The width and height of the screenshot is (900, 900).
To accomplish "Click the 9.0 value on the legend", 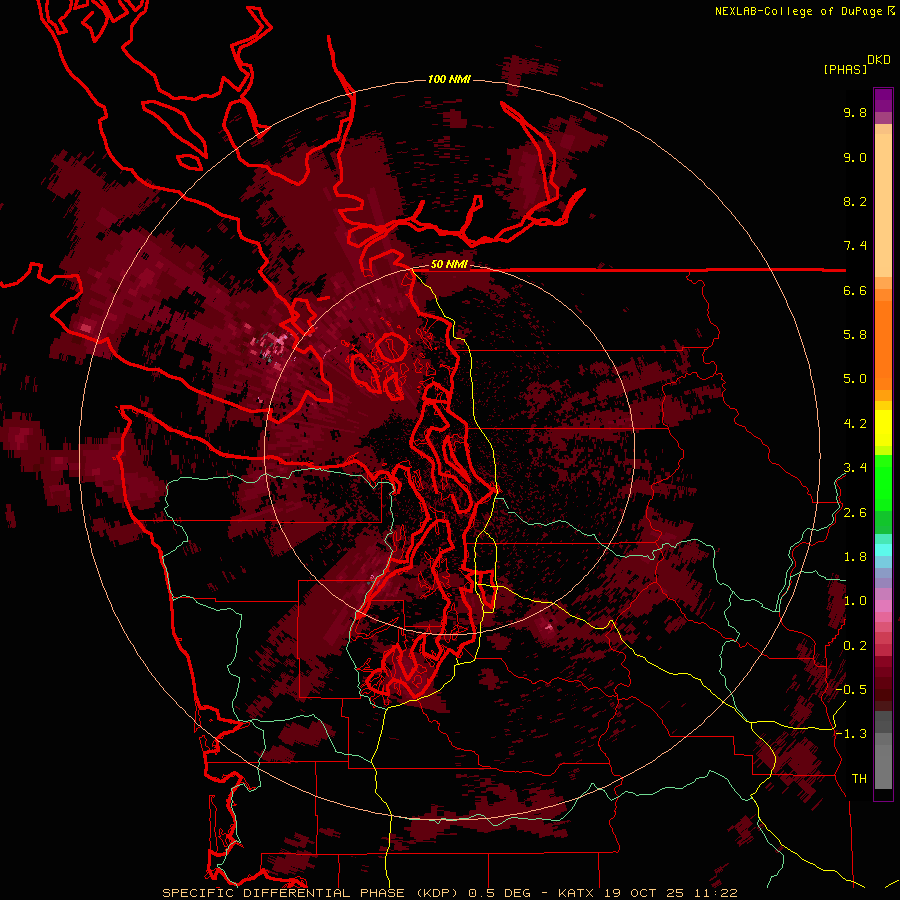I will point(855,158).
